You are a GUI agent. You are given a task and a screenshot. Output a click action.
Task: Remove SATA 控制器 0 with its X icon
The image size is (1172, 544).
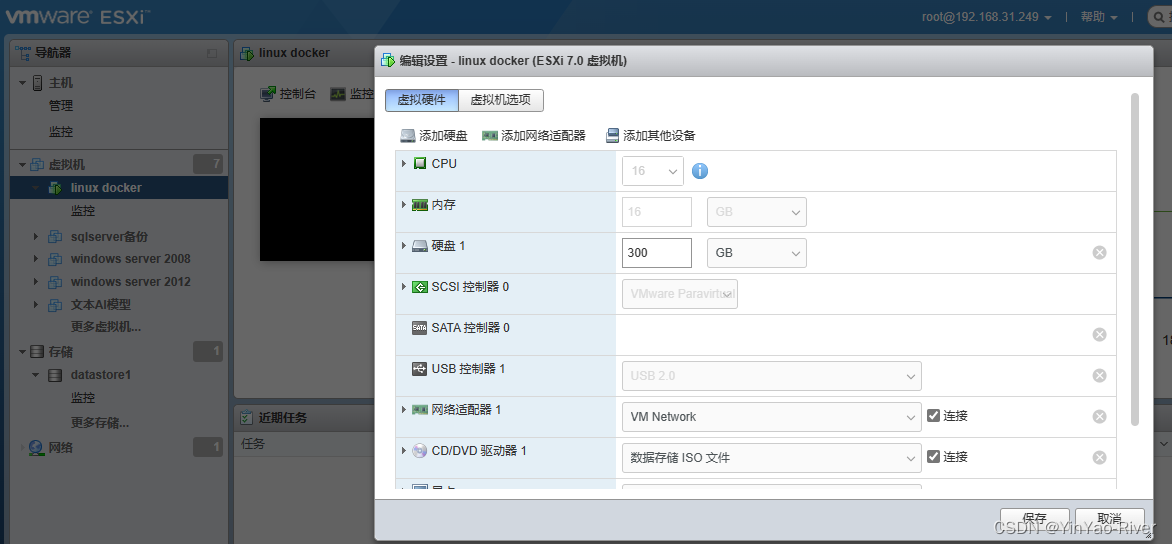(1099, 335)
